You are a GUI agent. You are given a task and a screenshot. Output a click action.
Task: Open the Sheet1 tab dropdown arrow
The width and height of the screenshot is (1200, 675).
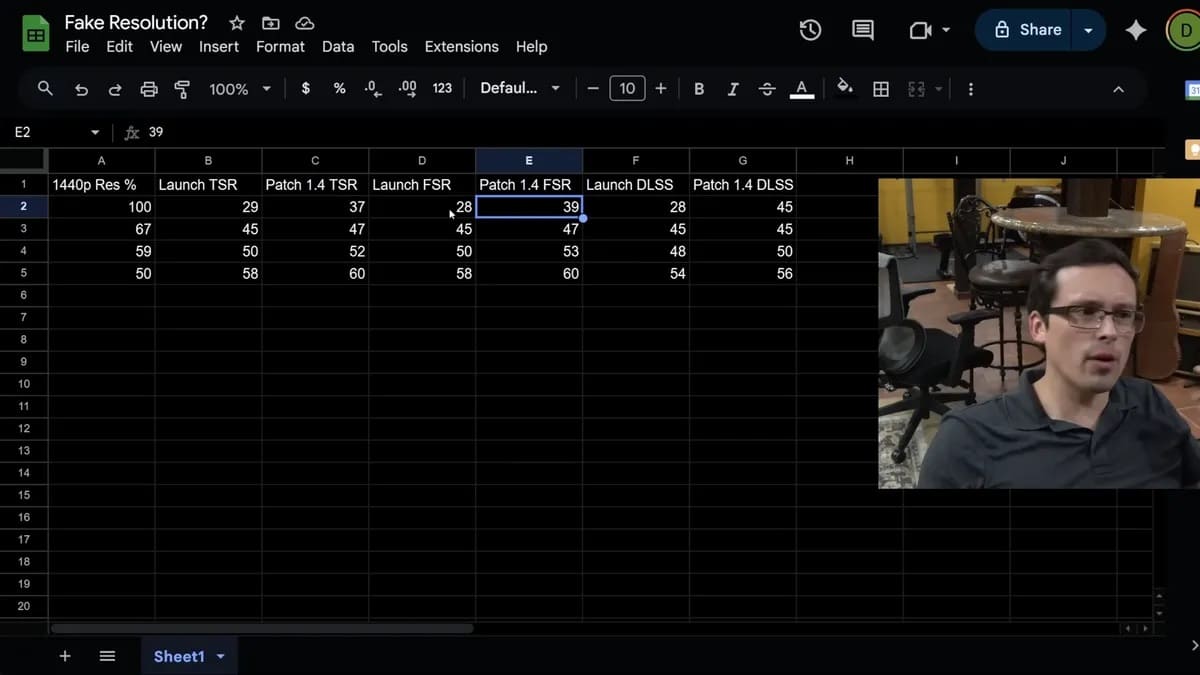(x=221, y=657)
